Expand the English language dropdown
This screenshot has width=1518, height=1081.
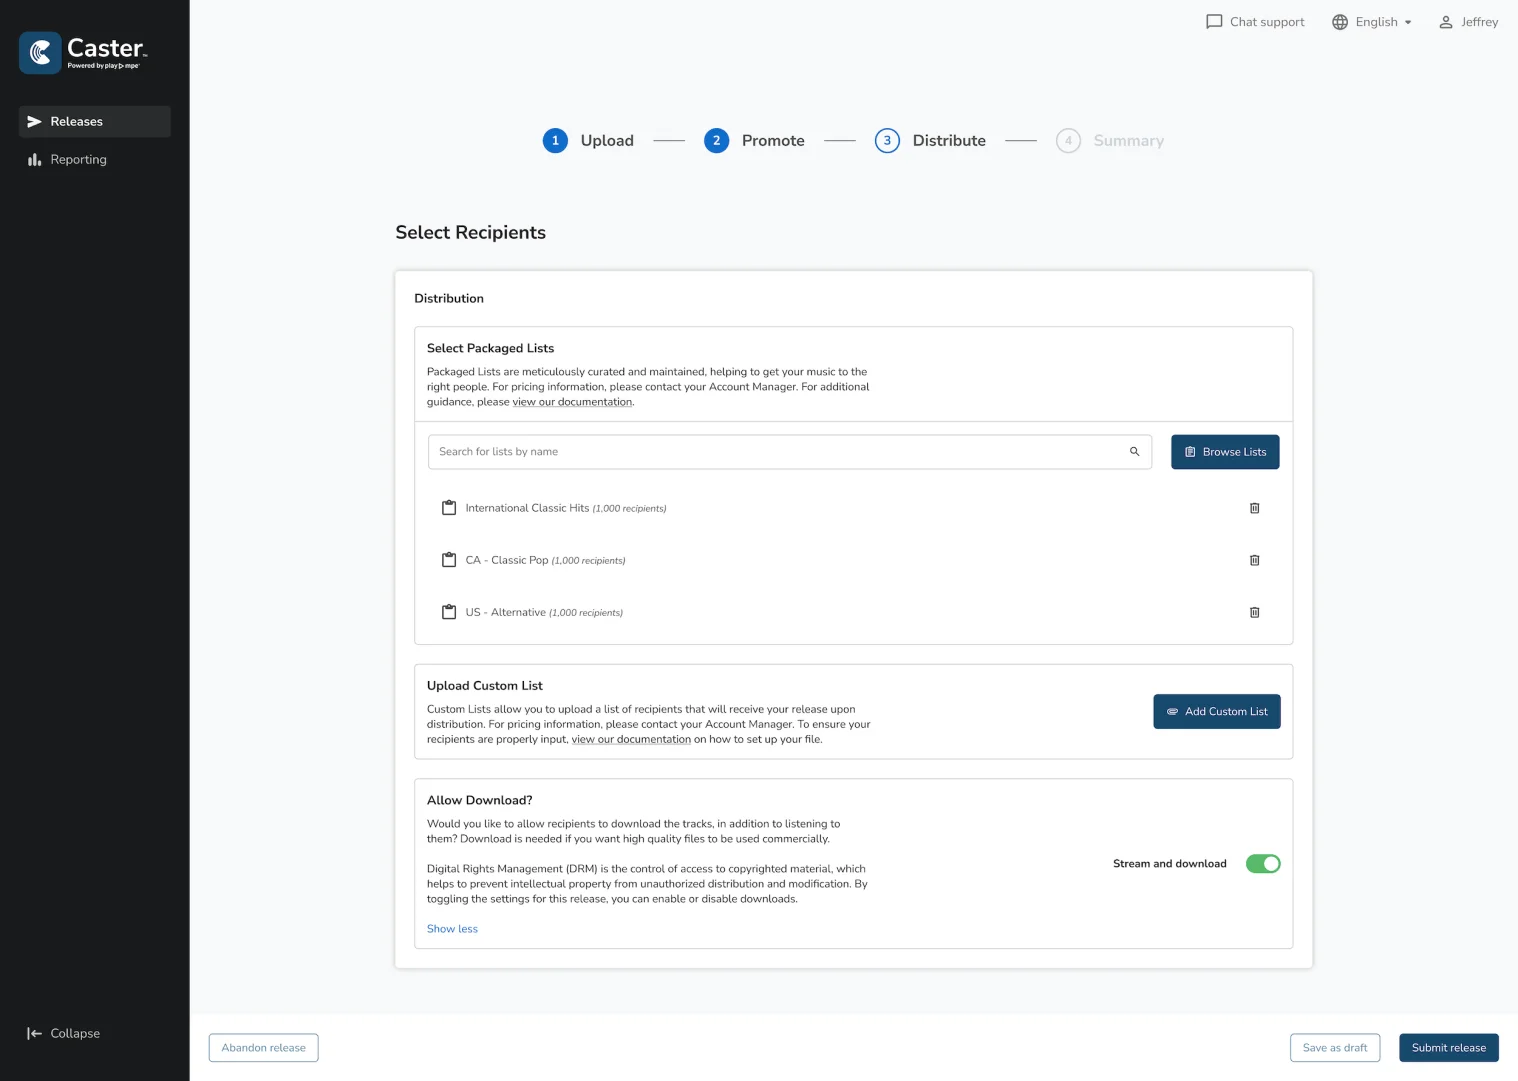1372,22
